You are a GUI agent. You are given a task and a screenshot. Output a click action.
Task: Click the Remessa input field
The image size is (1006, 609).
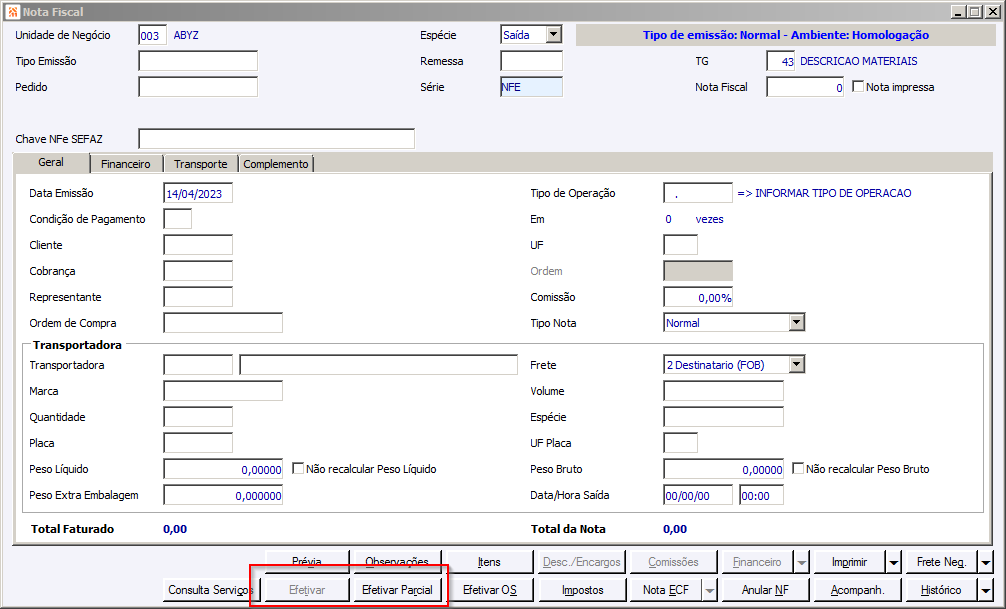point(531,61)
